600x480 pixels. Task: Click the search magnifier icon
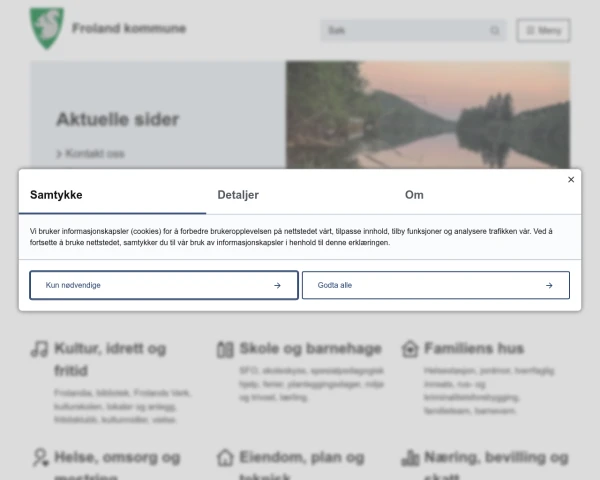[495, 30]
